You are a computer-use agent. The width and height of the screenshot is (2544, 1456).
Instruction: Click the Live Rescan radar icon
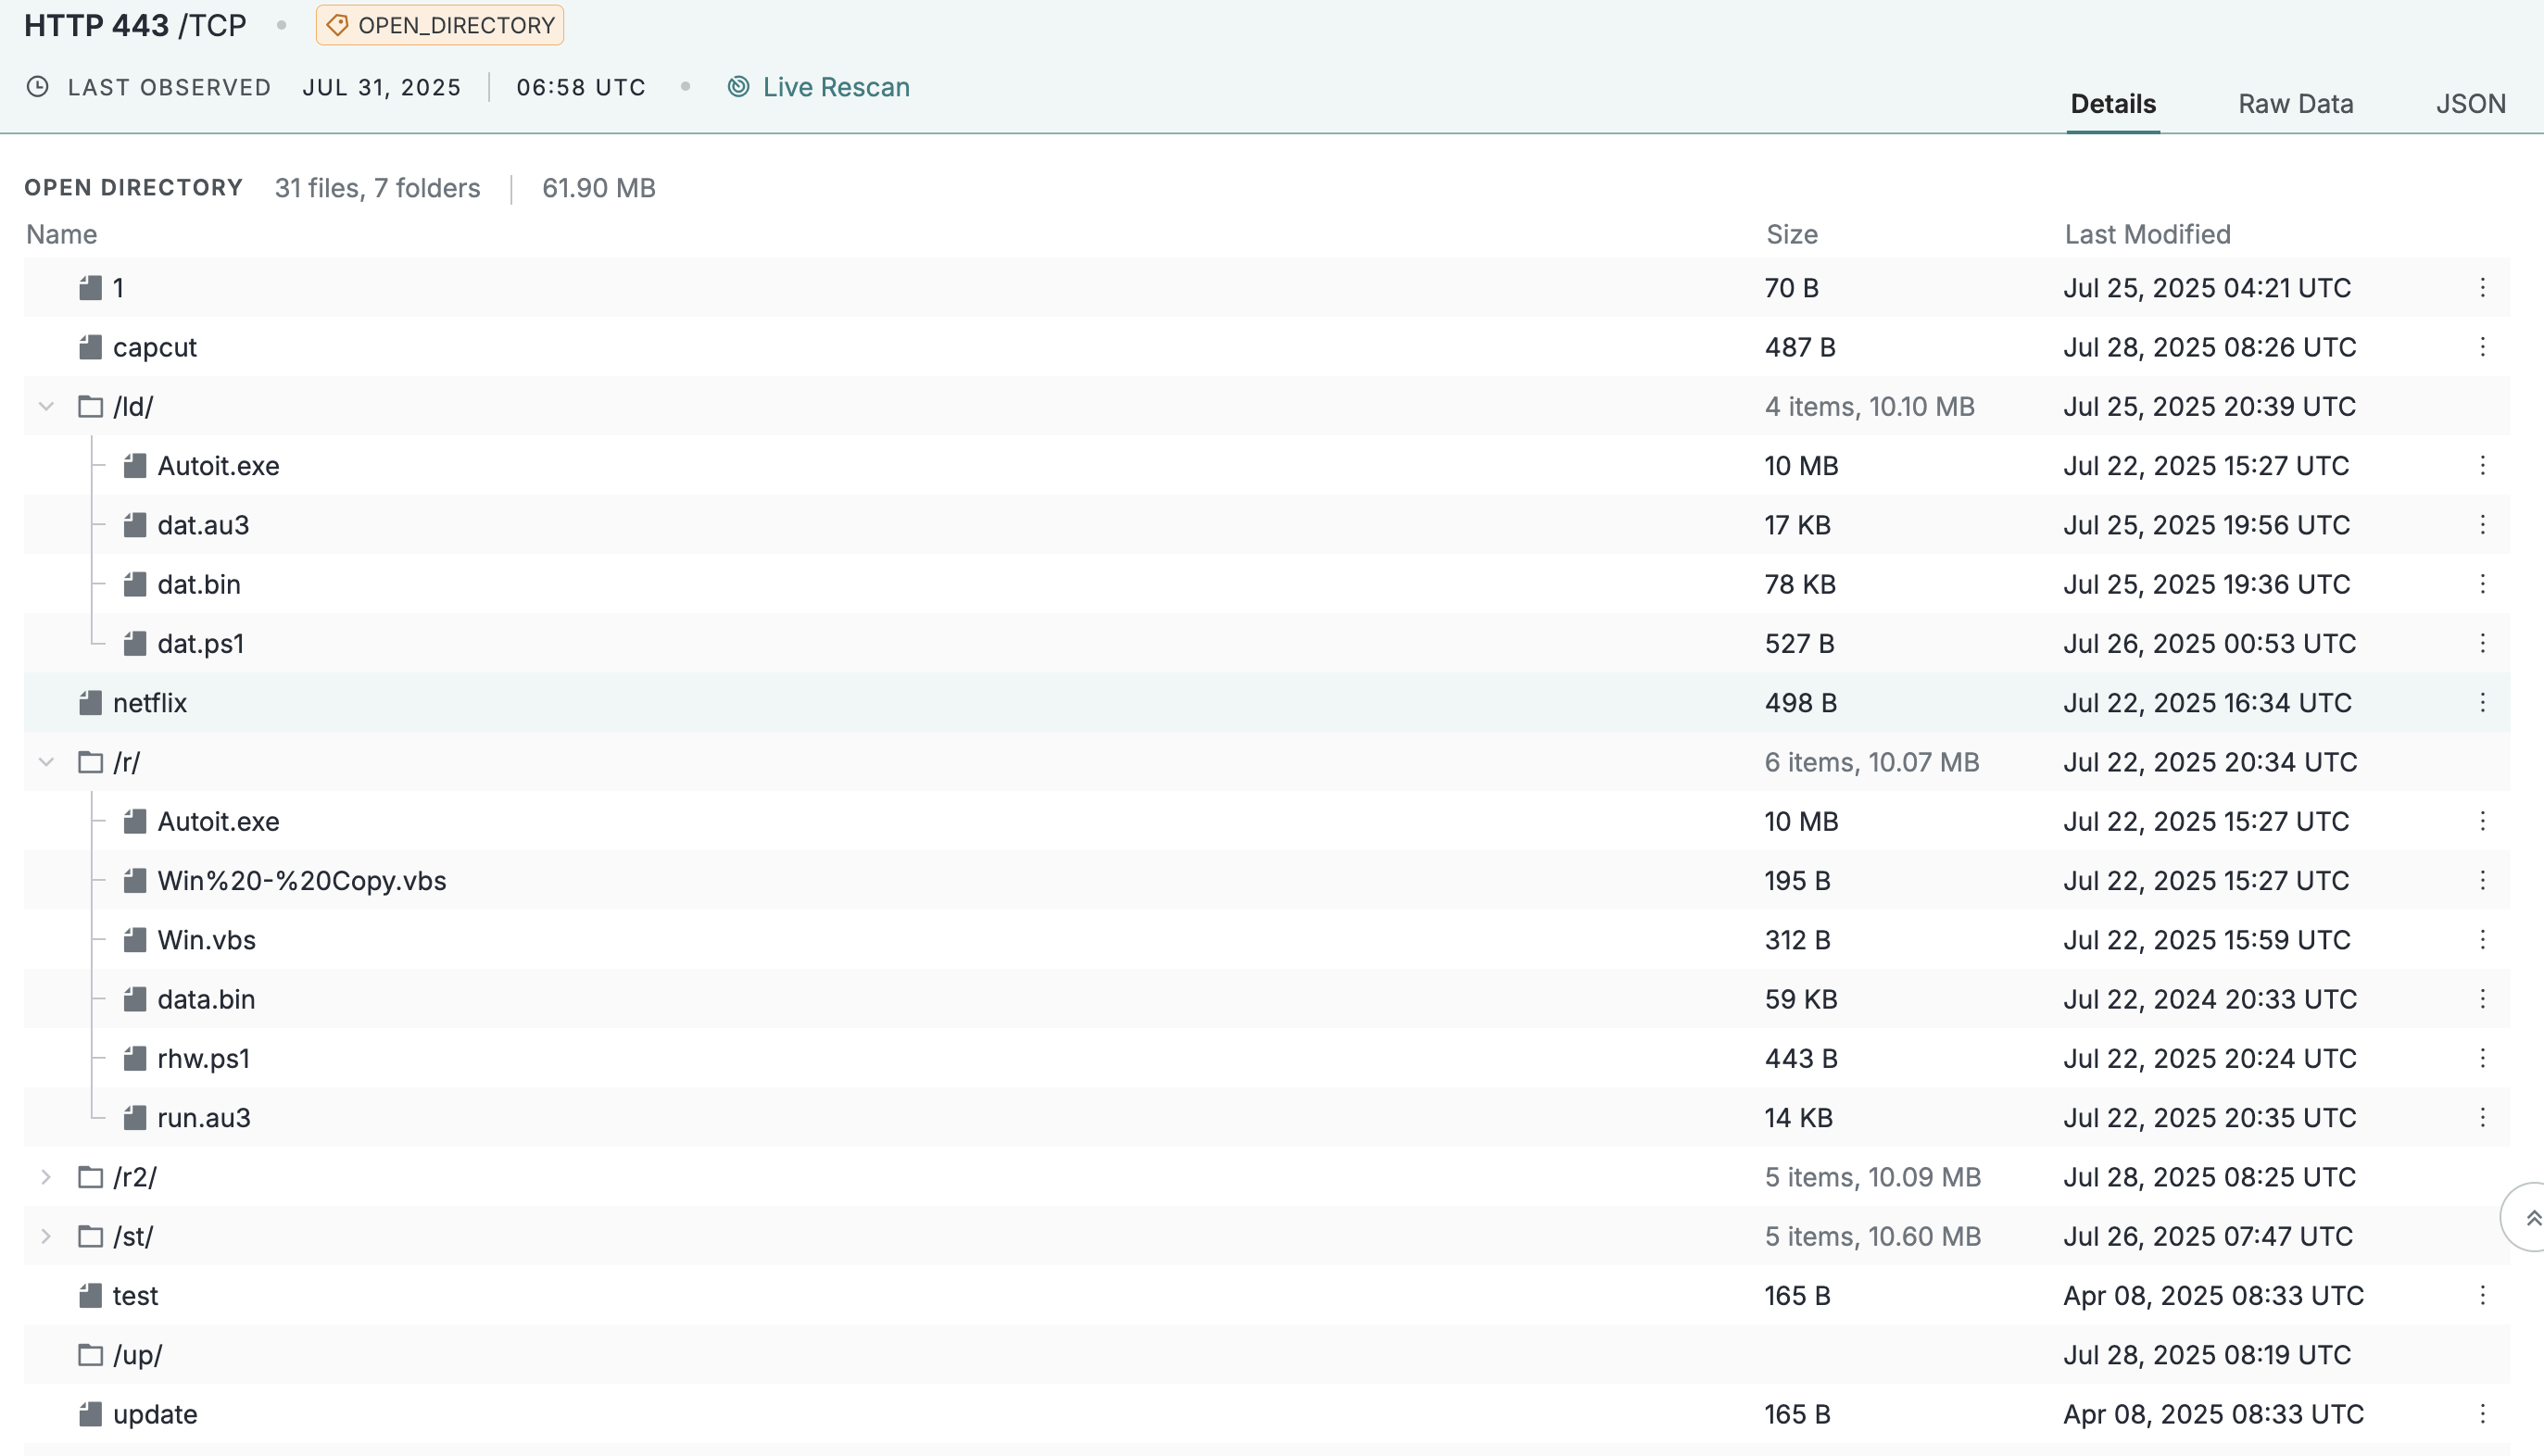click(738, 87)
